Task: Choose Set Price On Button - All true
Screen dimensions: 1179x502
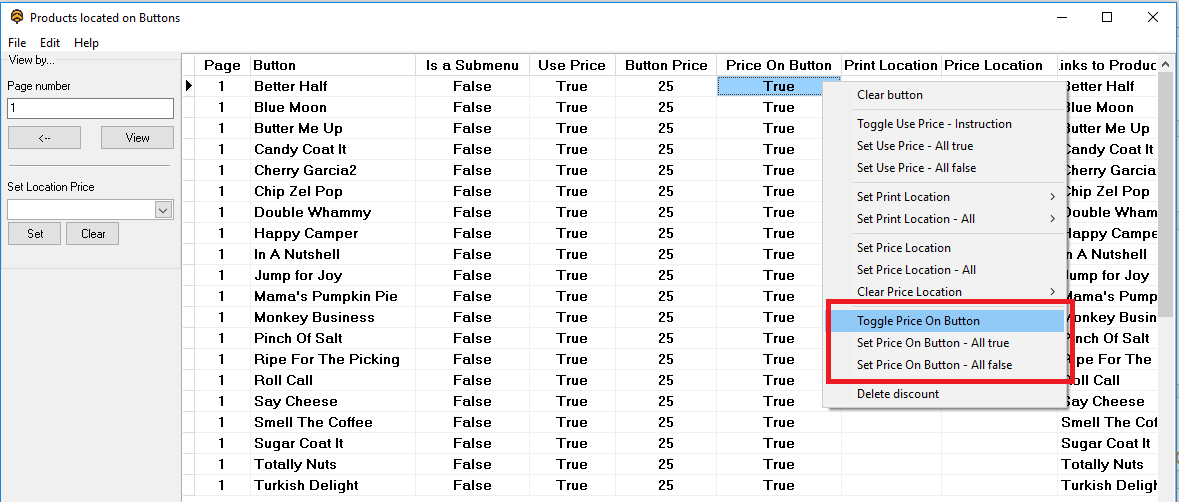Action: 933,343
